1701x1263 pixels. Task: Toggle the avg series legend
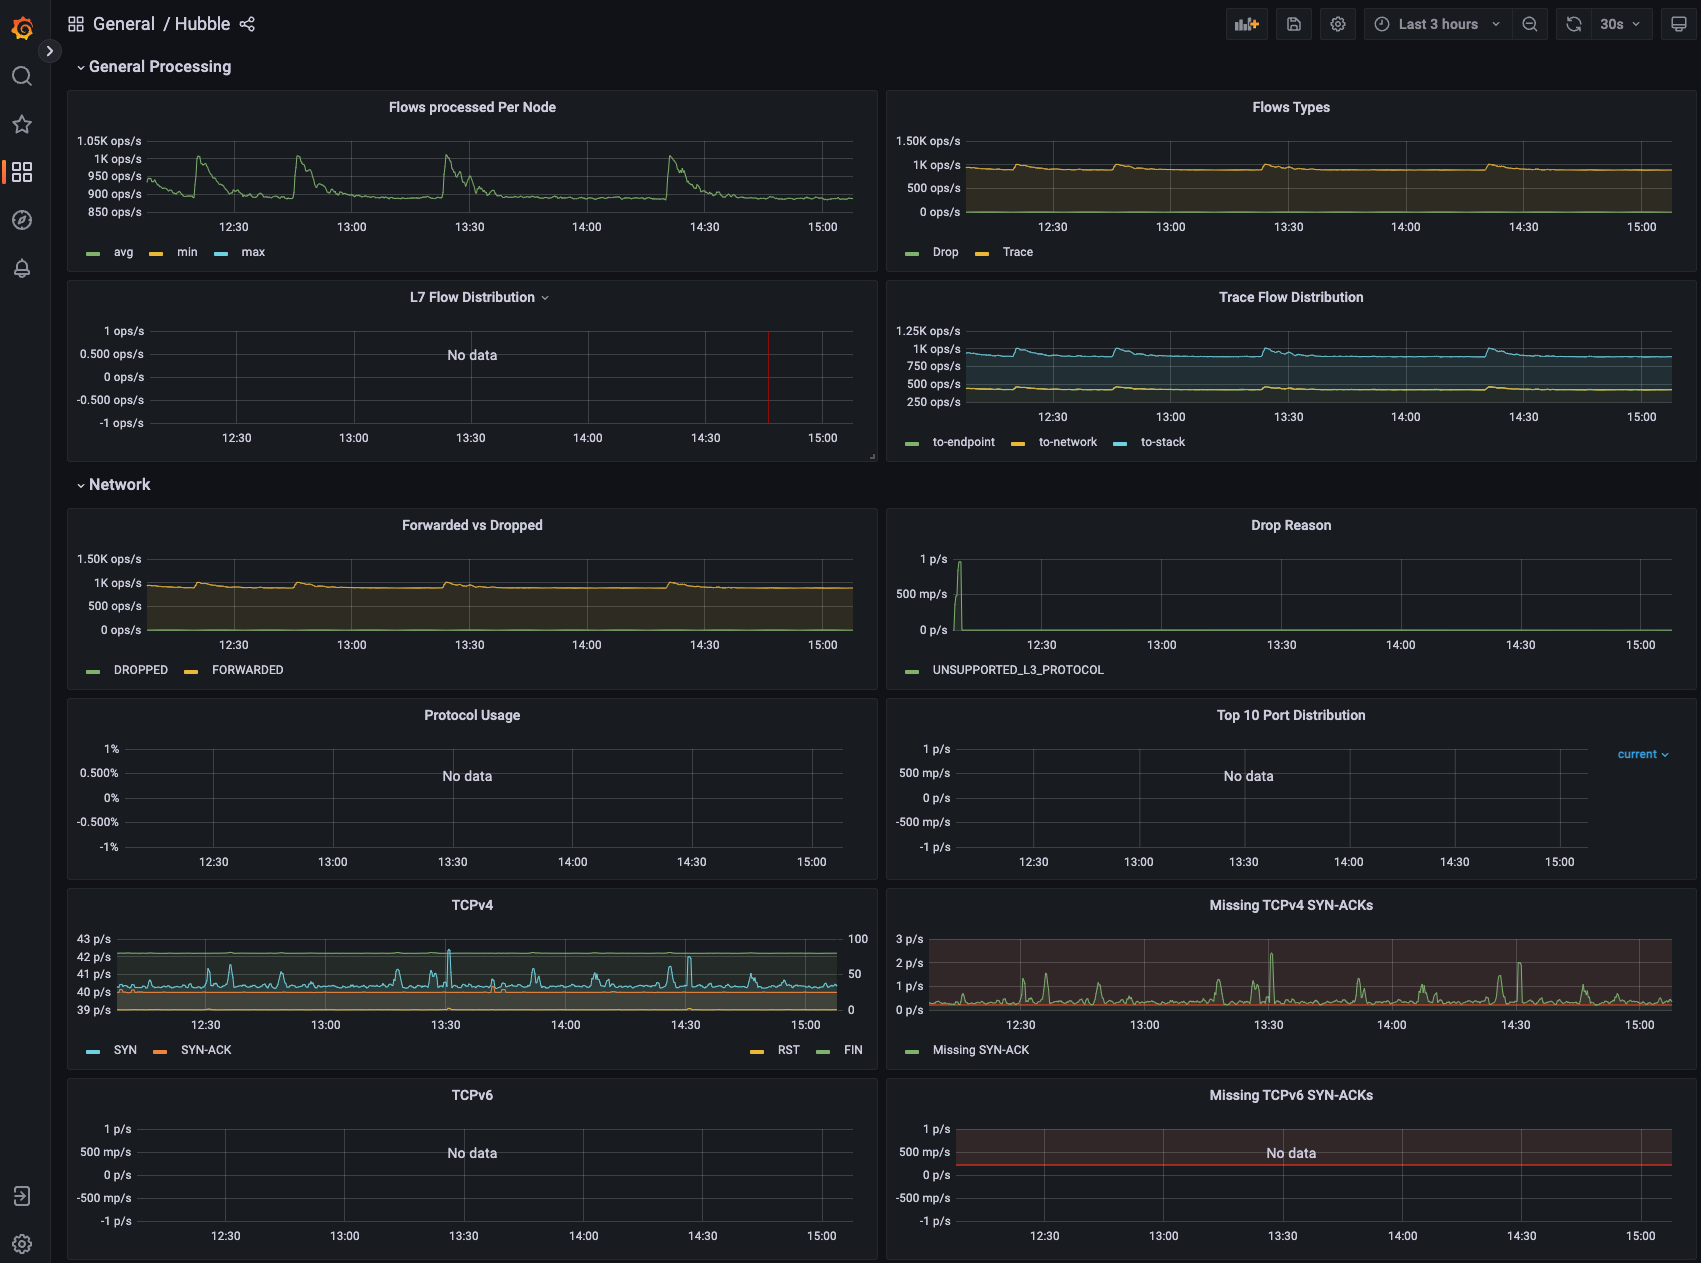click(x=123, y=252)
